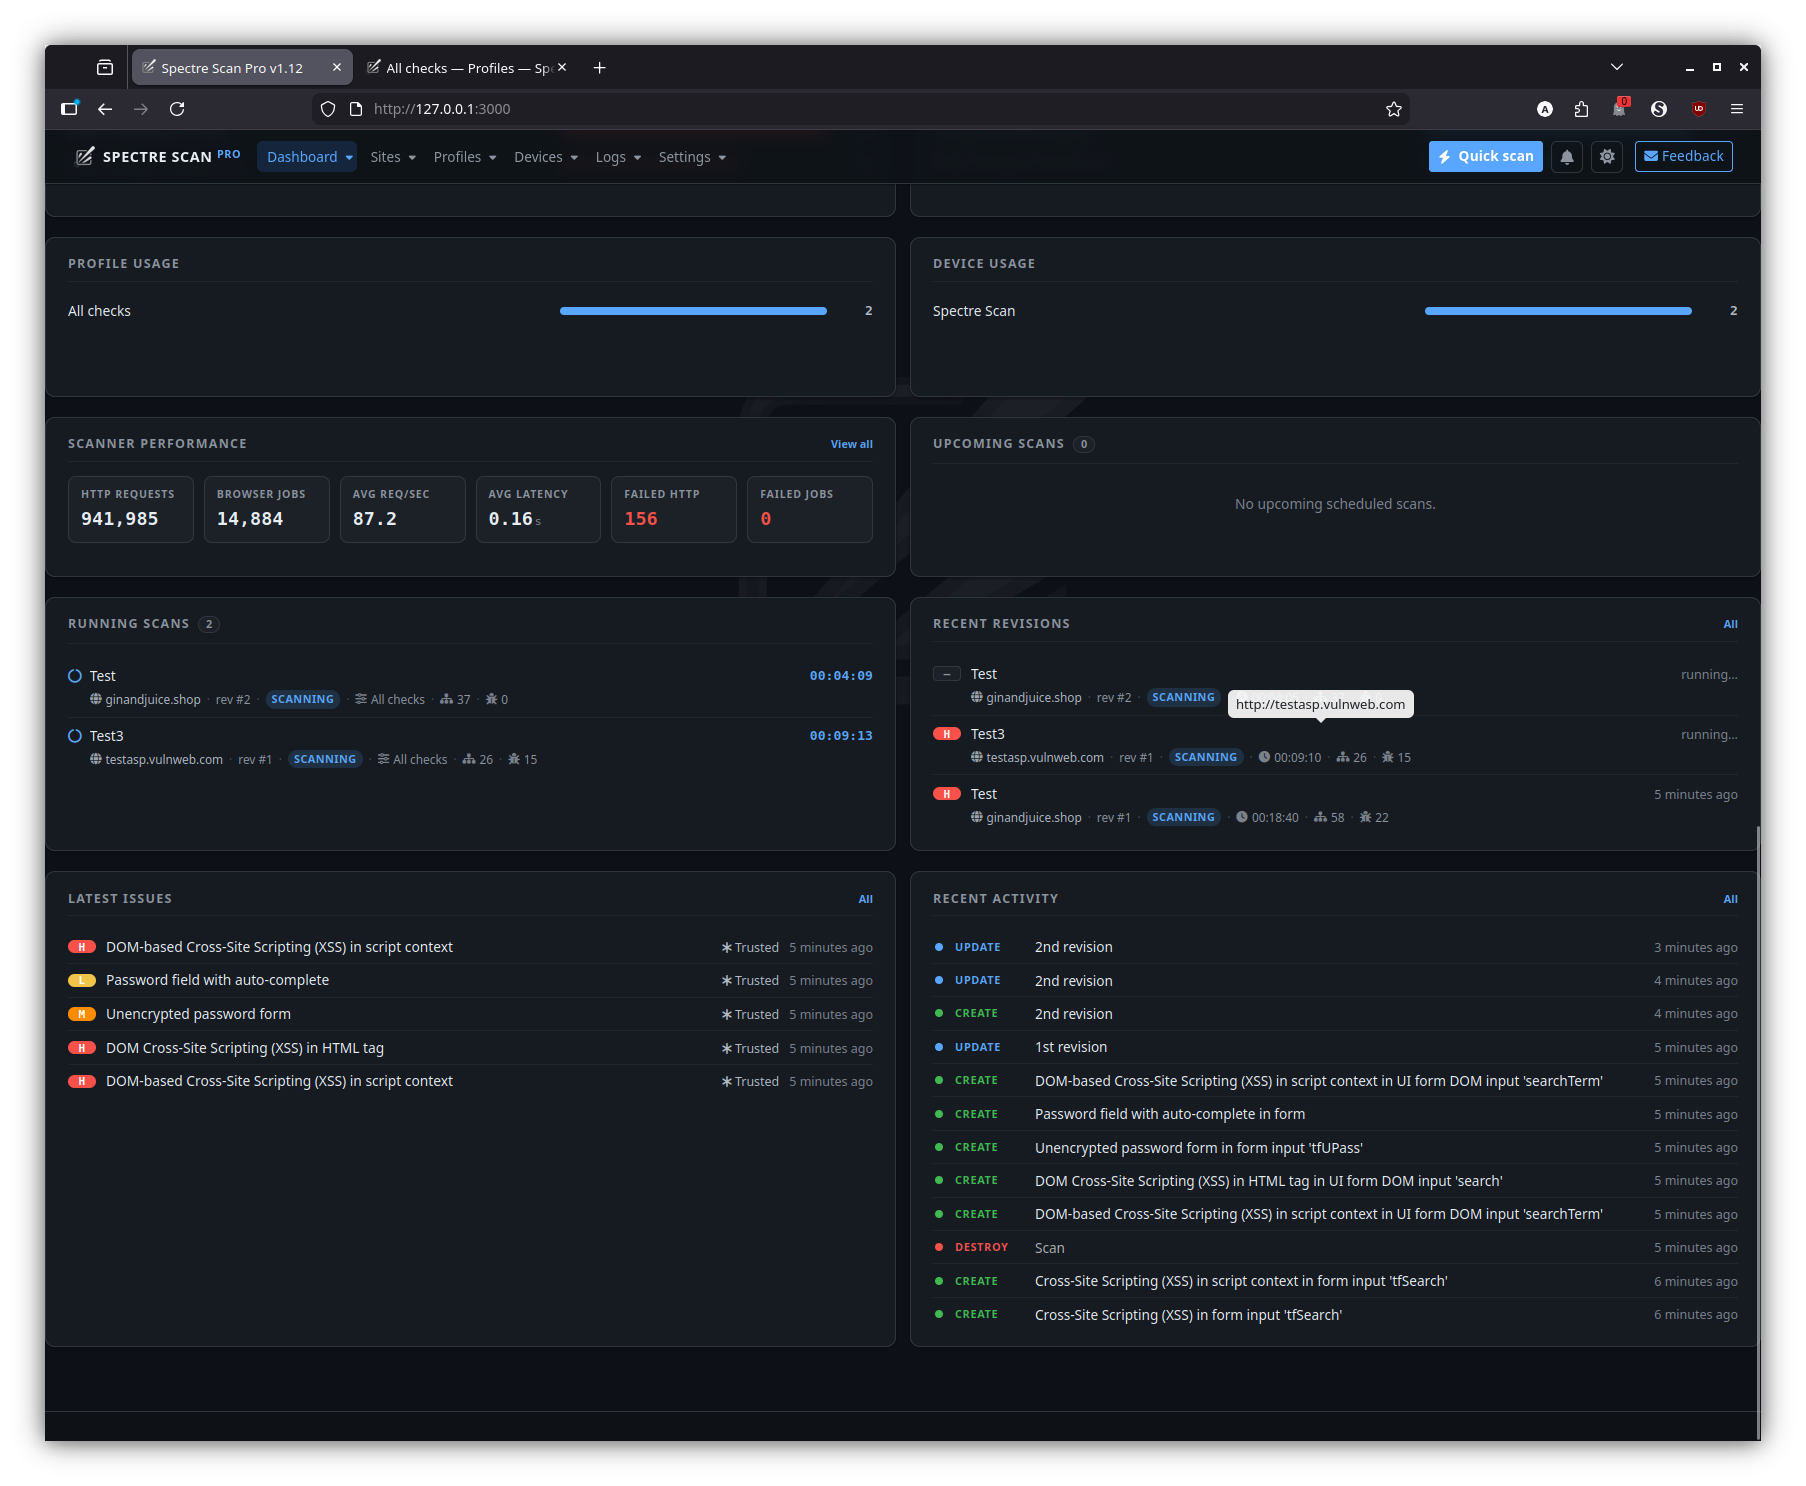This screenshot has width=1806, height=1486.
Task: Click the HTTP Requests 941,985 stat card
Action: point(131,509)
